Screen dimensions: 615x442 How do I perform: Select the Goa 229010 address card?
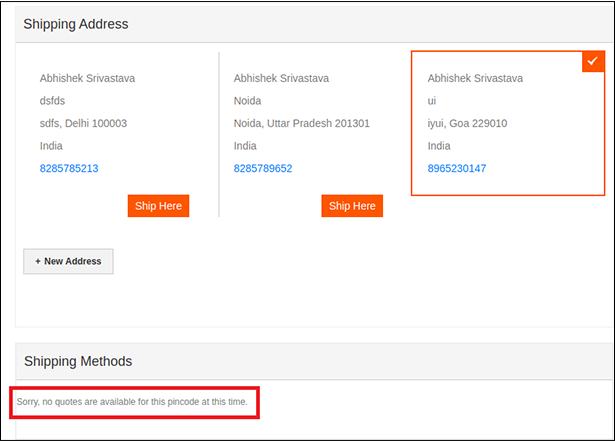pos(508,123)
